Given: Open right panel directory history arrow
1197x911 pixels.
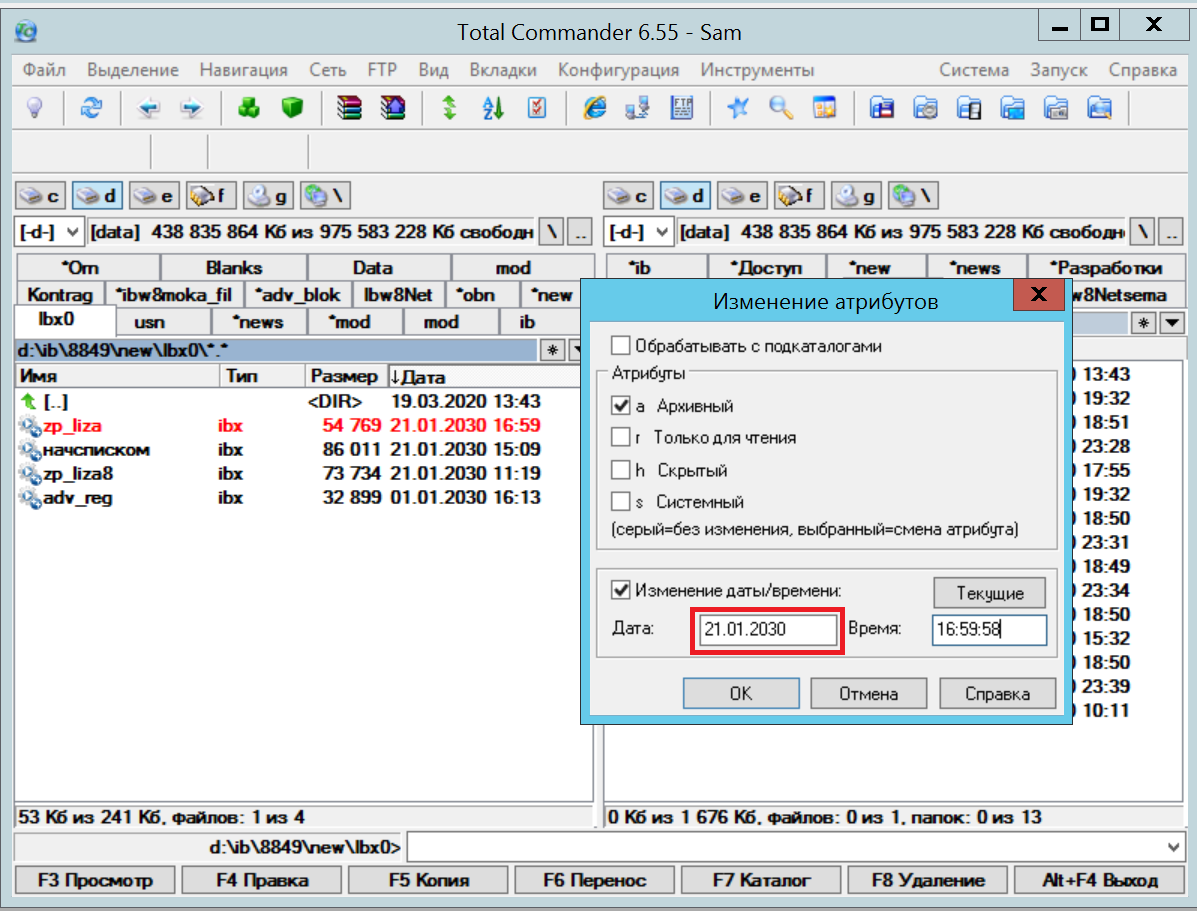Looking at the screenshot, I should tap(1172, 323).
